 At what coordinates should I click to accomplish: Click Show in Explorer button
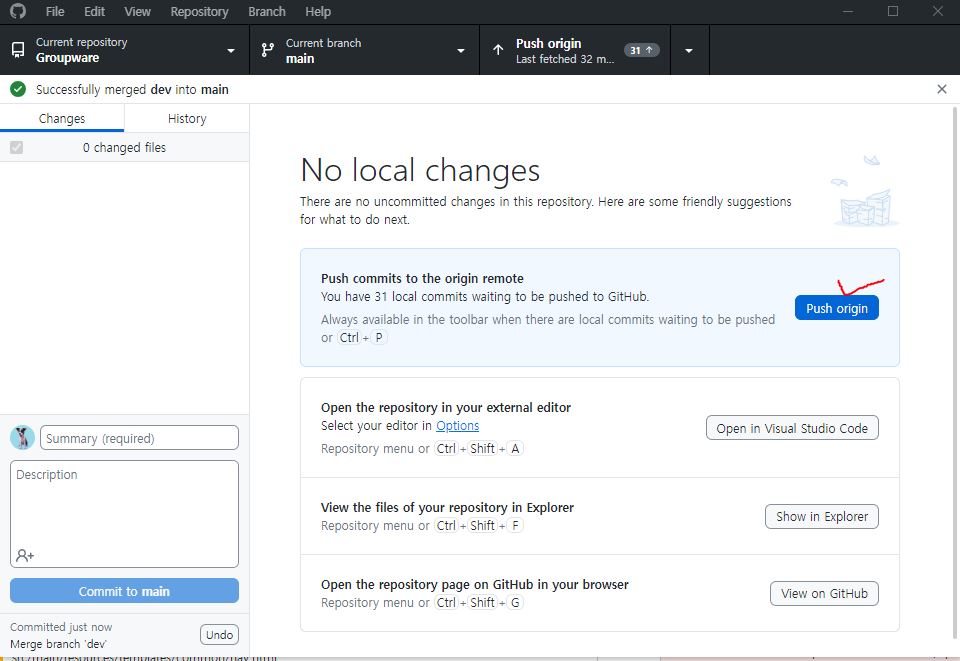822,517
